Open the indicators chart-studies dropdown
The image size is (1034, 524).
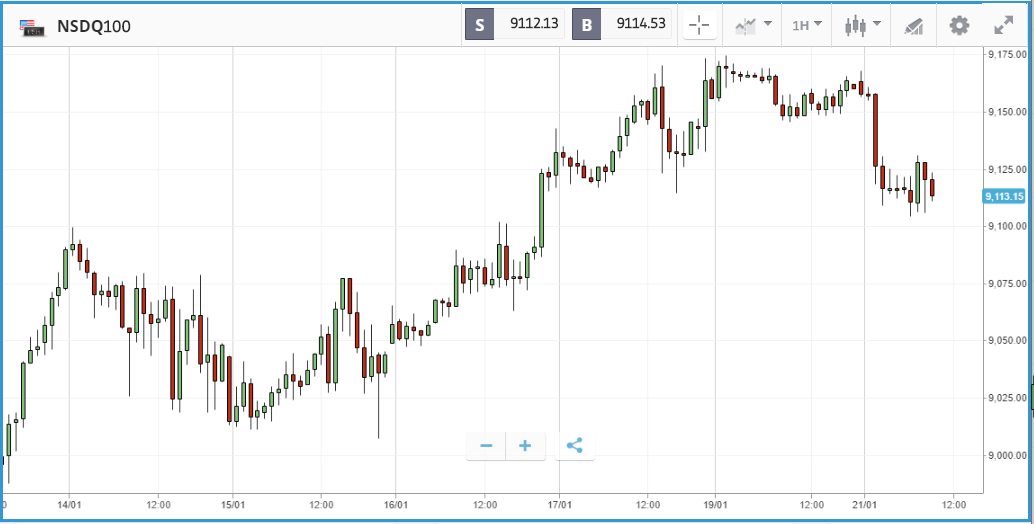754,26
